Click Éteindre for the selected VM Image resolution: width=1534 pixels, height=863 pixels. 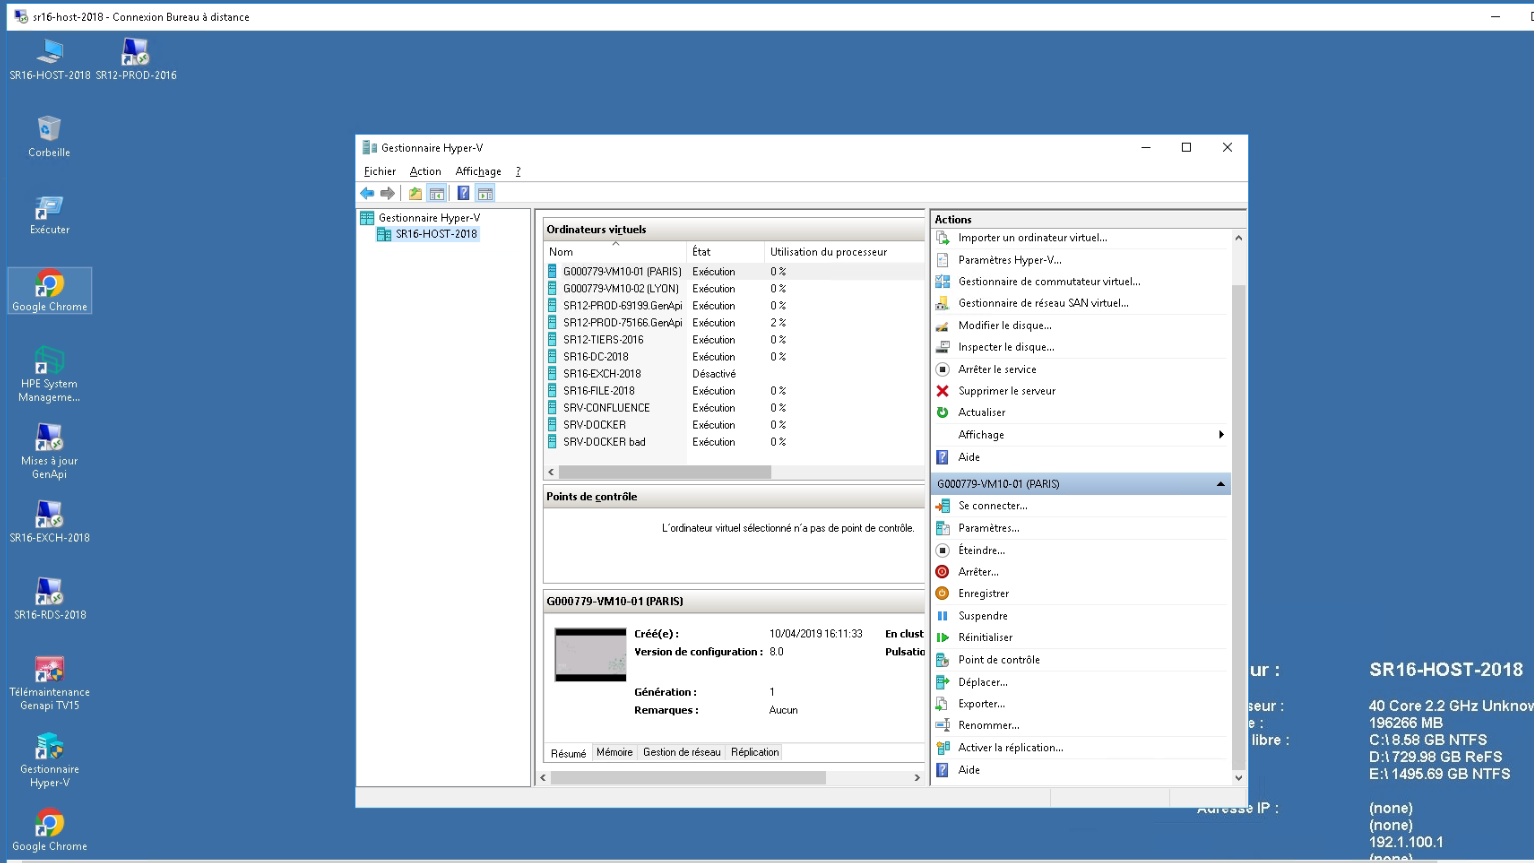[x=981, y=550]
